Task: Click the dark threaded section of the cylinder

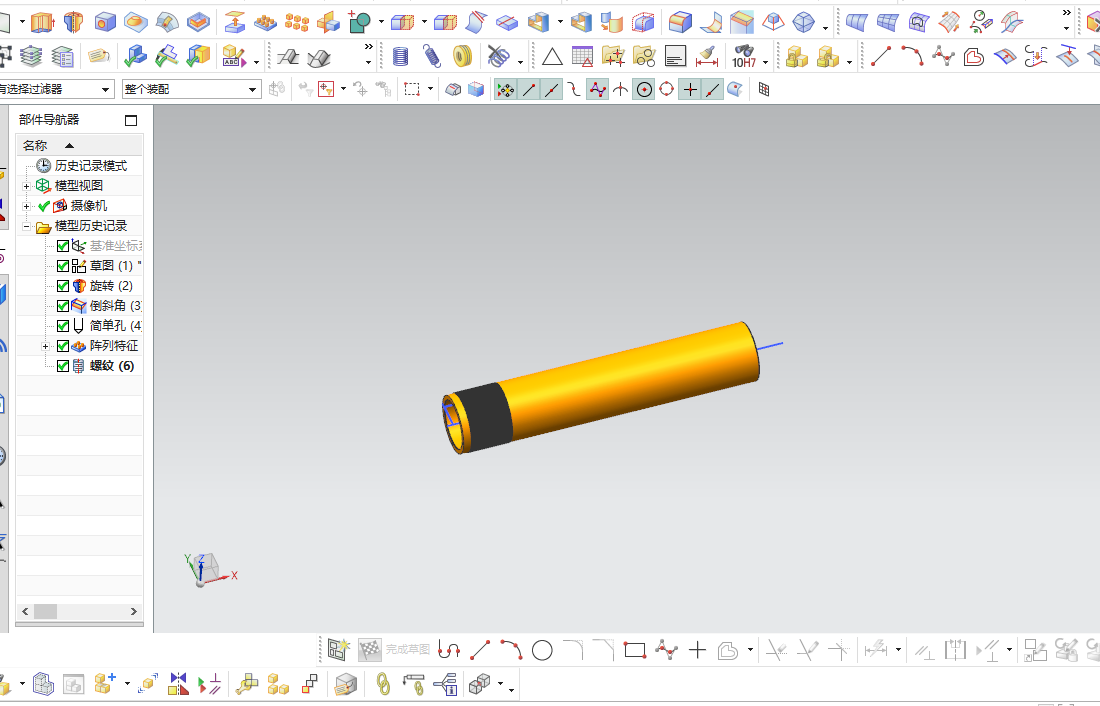Action: coord(485,418)
